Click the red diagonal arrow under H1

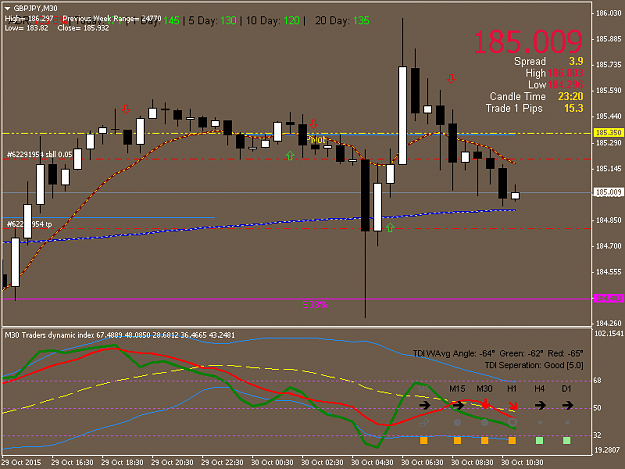(x=513, y=406)
